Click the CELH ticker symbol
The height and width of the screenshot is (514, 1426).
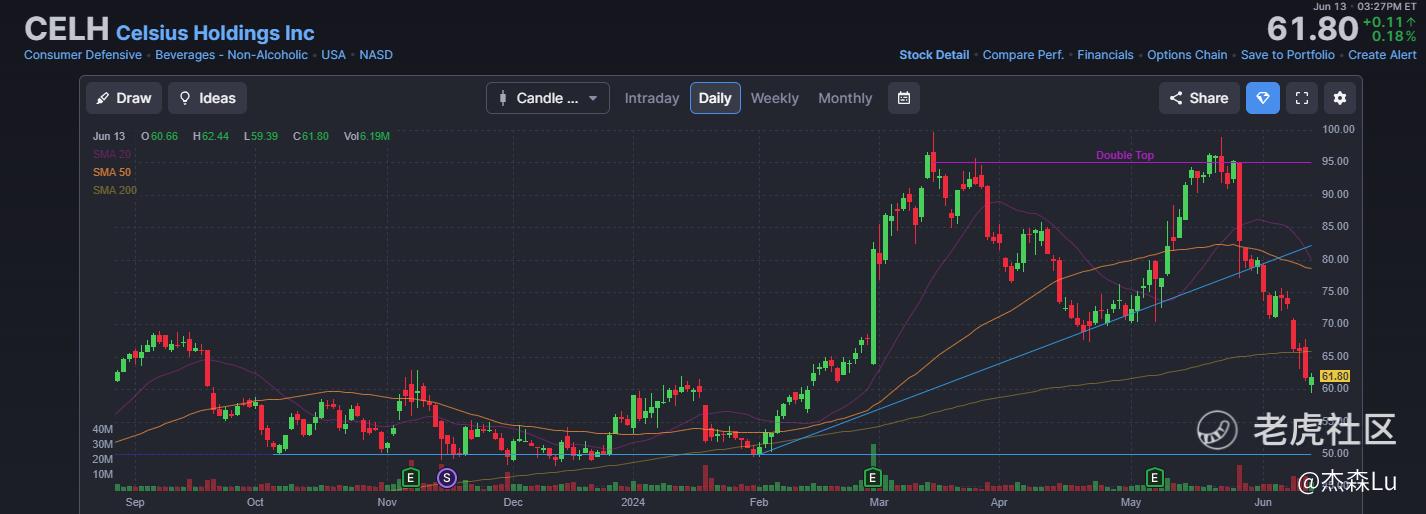pos(66,29)
